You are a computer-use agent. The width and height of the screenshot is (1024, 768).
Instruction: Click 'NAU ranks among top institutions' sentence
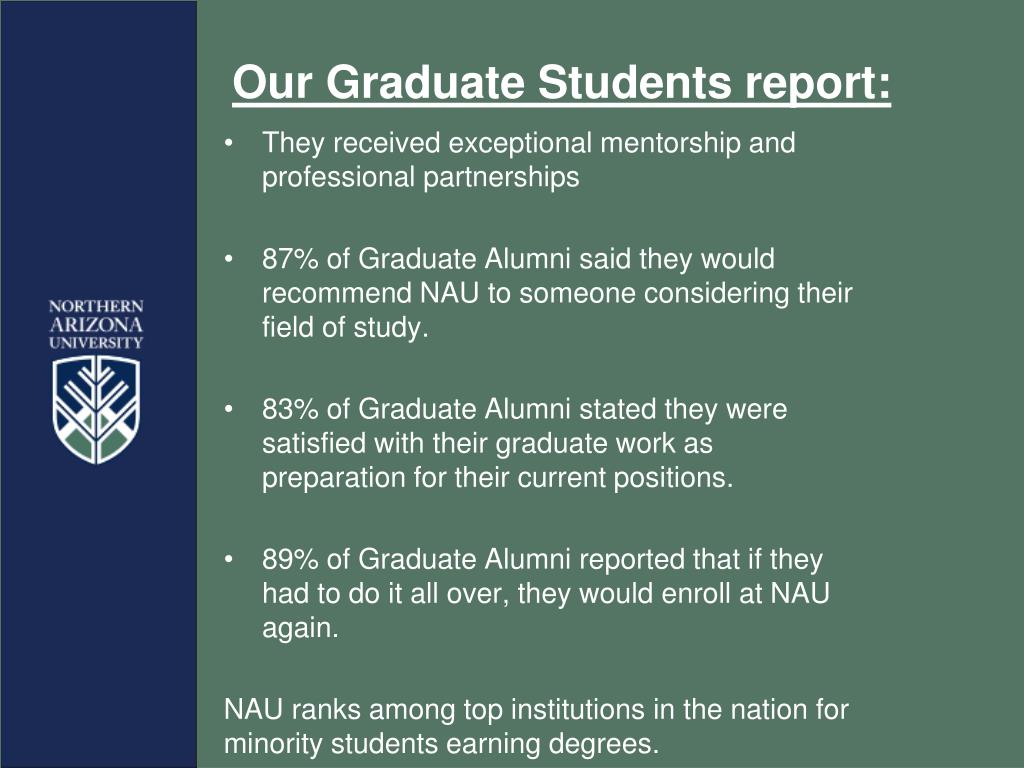(536, 709)
